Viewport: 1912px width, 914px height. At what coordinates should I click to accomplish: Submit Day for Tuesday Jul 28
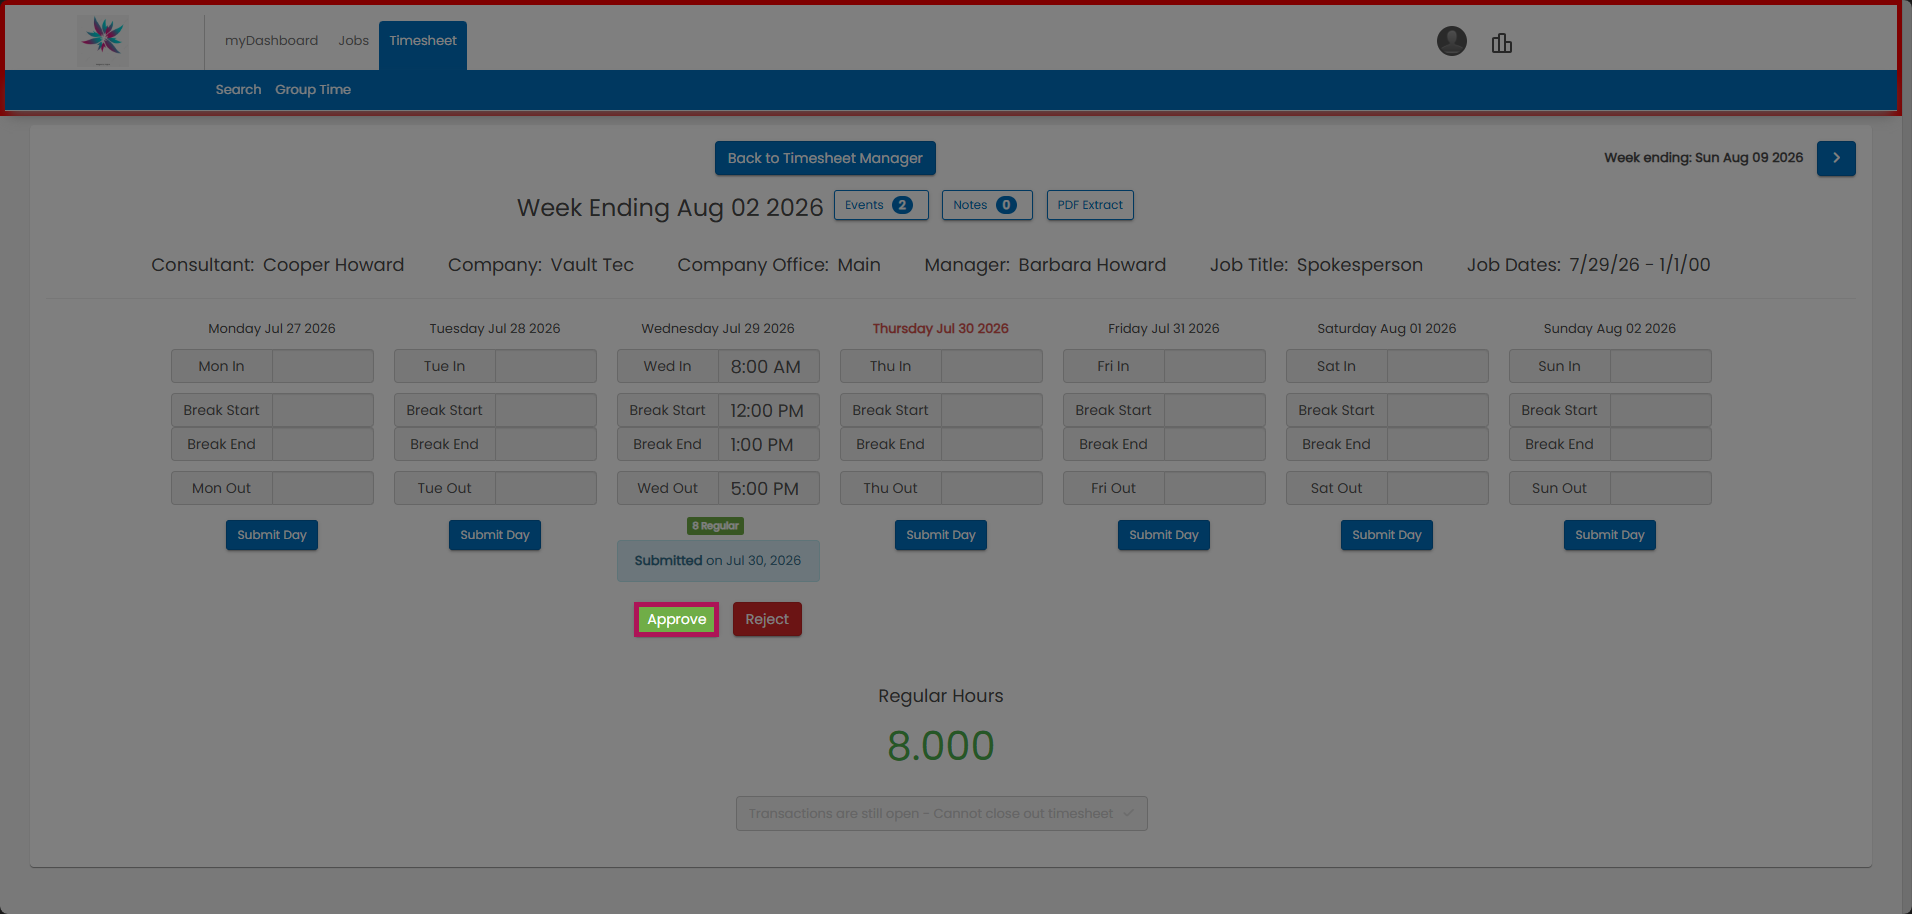[x=495, y=535]
